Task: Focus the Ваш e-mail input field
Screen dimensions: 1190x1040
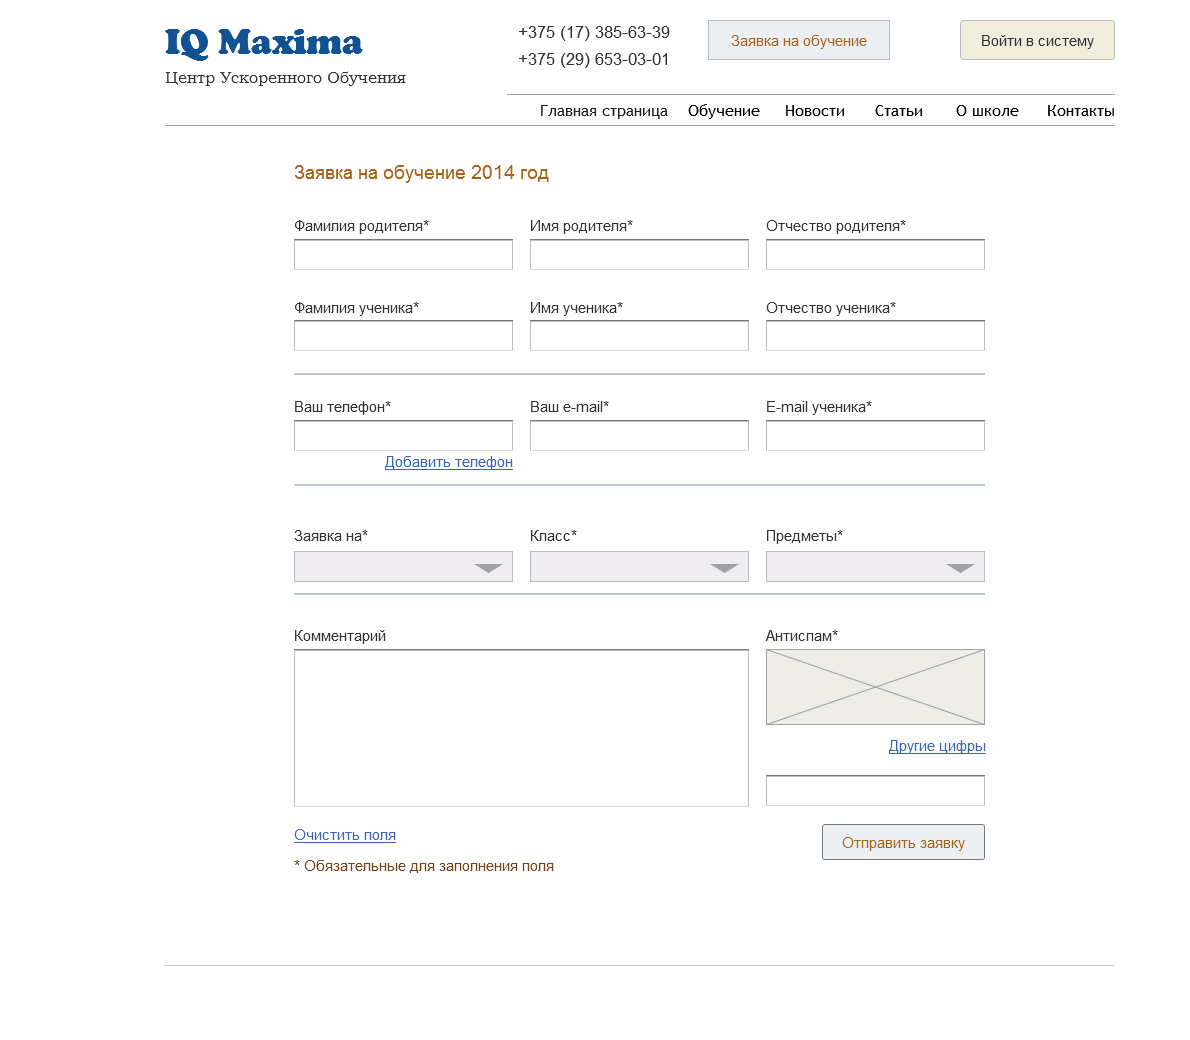Action: (x=639, y=436)
